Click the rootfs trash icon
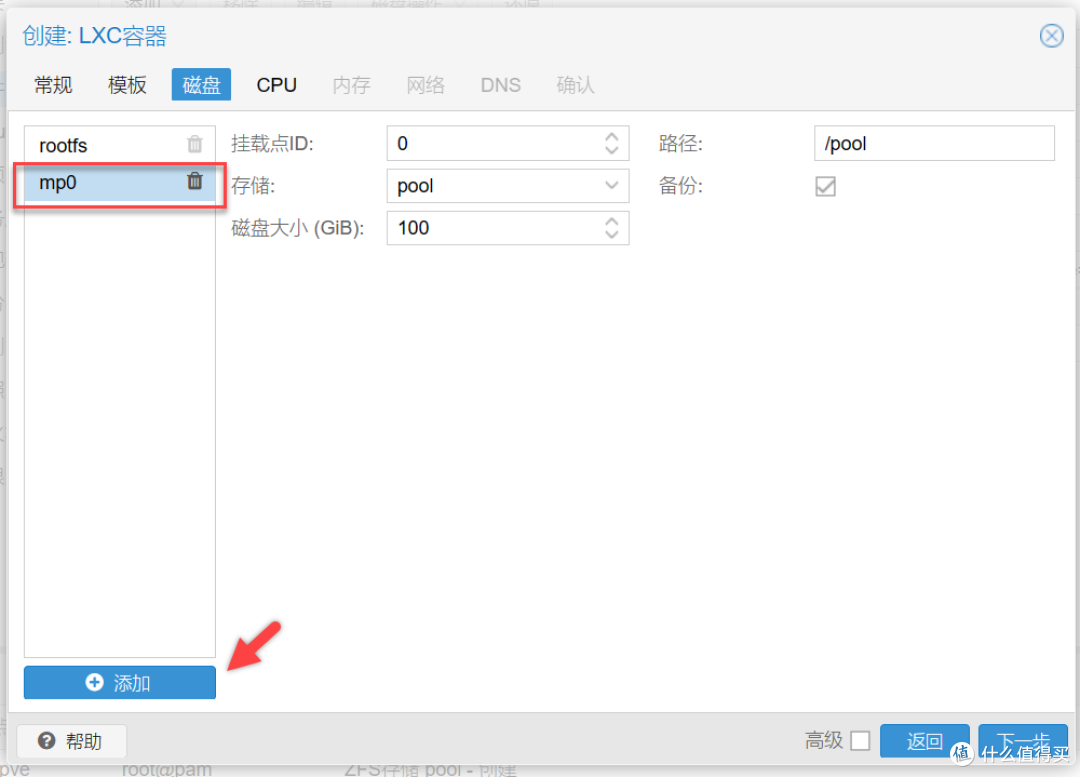The width and height of the screenshot is (1080, 777). 195,144
